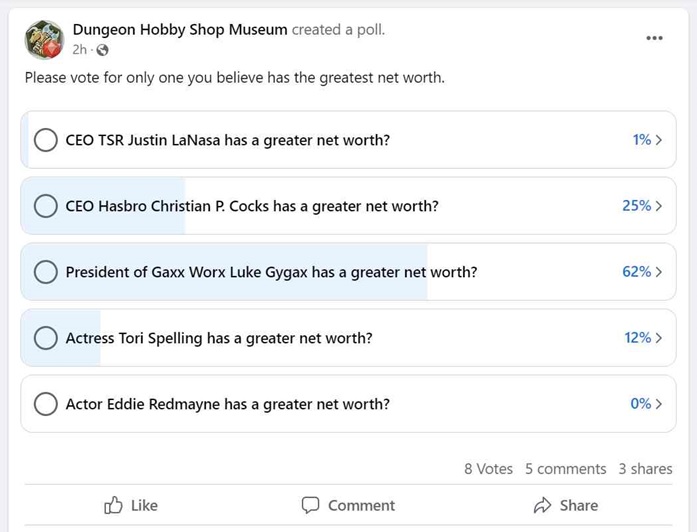Expand voters for the 1% result
Image resolution: width=697 pixels, height=532 pixels.
pos(647,140)
